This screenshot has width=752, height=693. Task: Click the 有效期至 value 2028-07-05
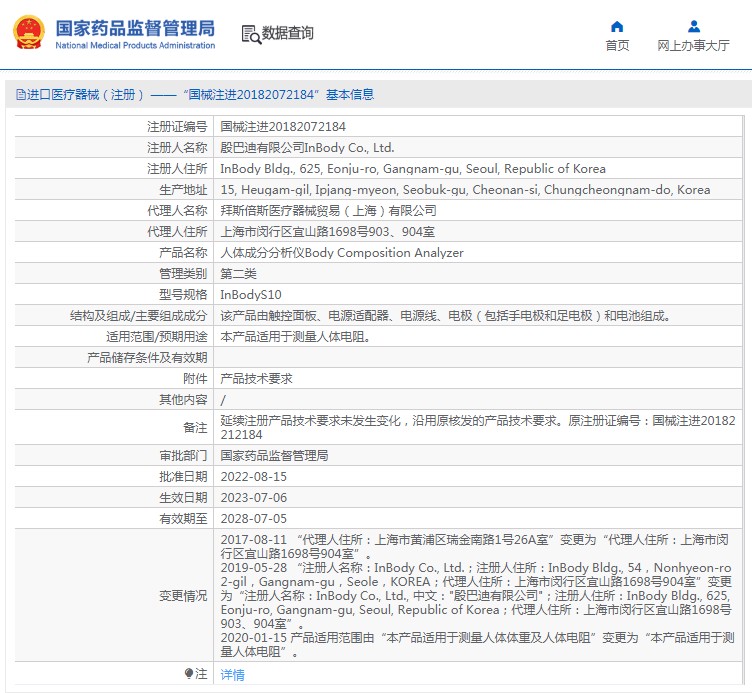coord(253,519)
